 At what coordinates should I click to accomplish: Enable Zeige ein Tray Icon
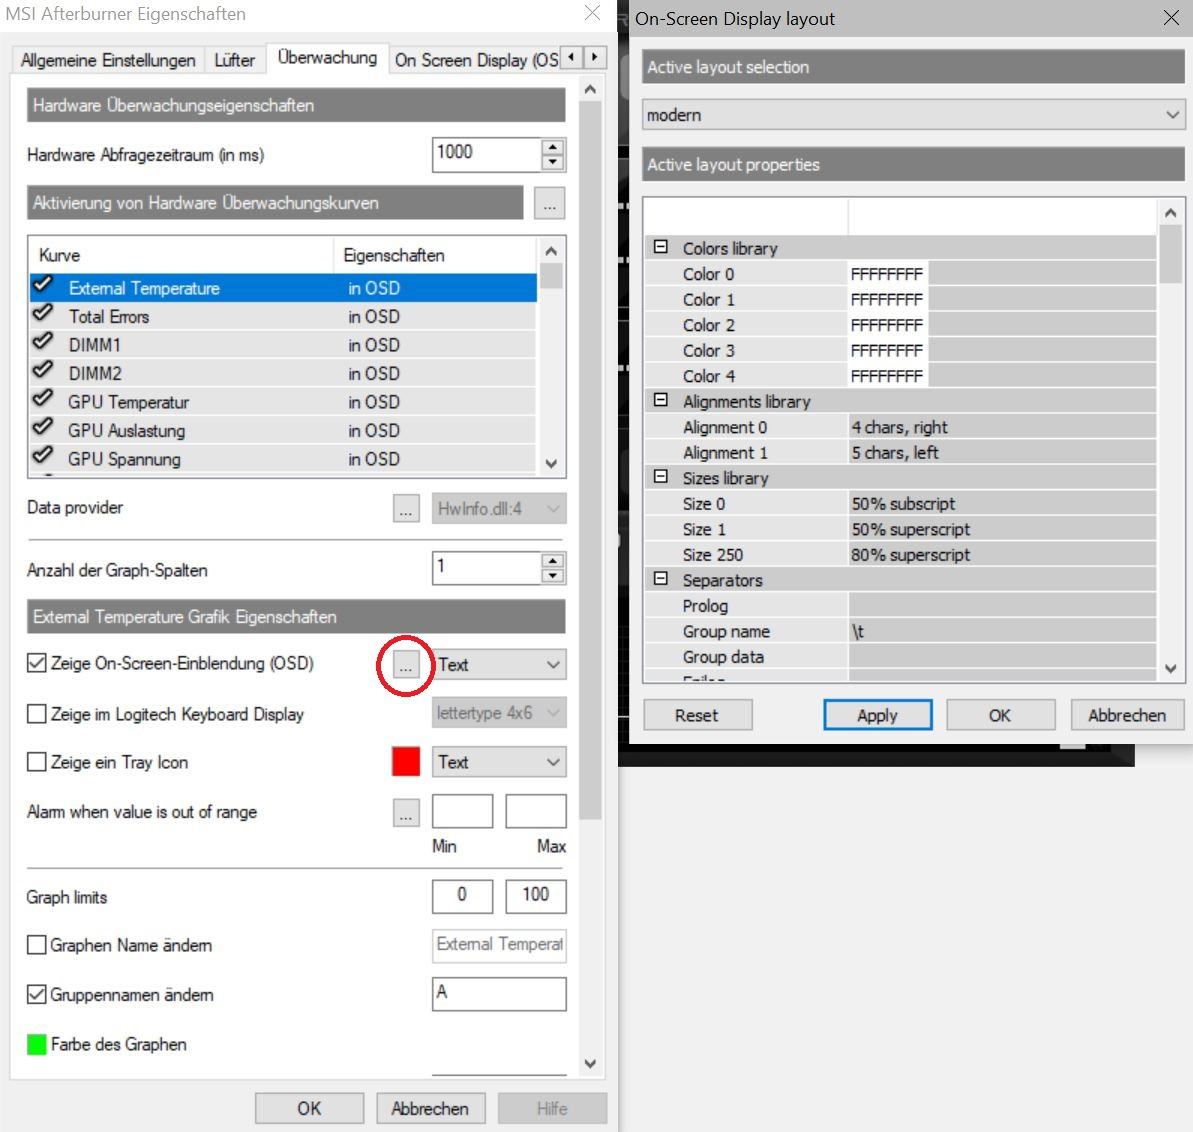pos(37,762)
